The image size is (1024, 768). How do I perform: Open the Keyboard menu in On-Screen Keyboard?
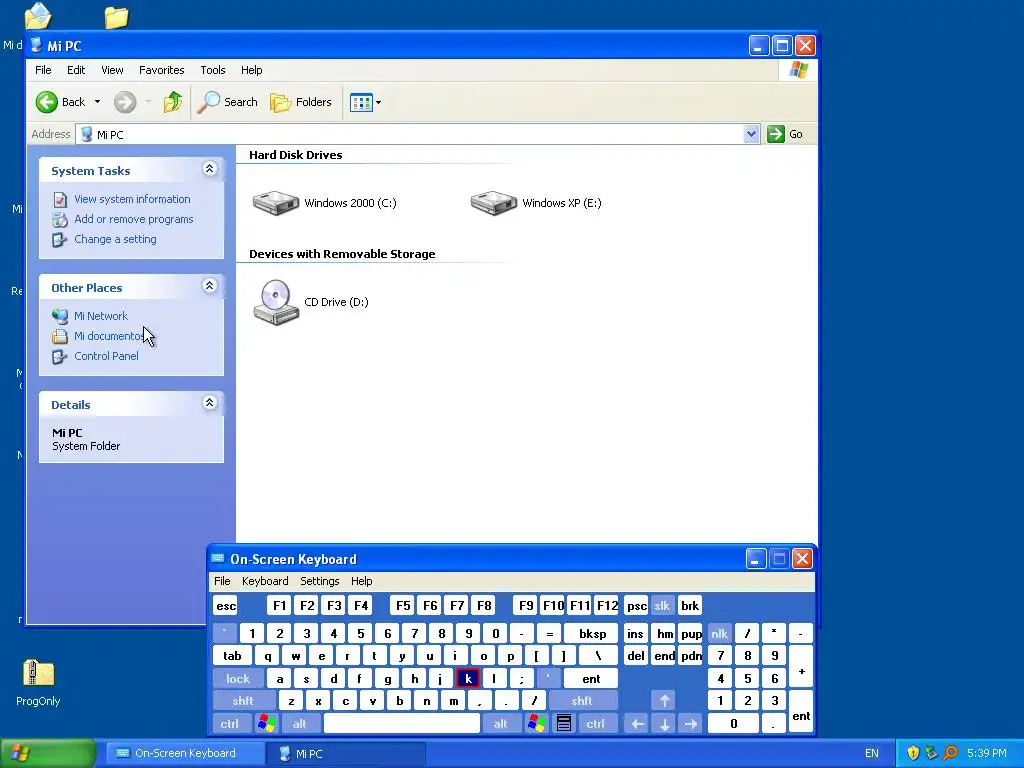[x=264, y=581]
